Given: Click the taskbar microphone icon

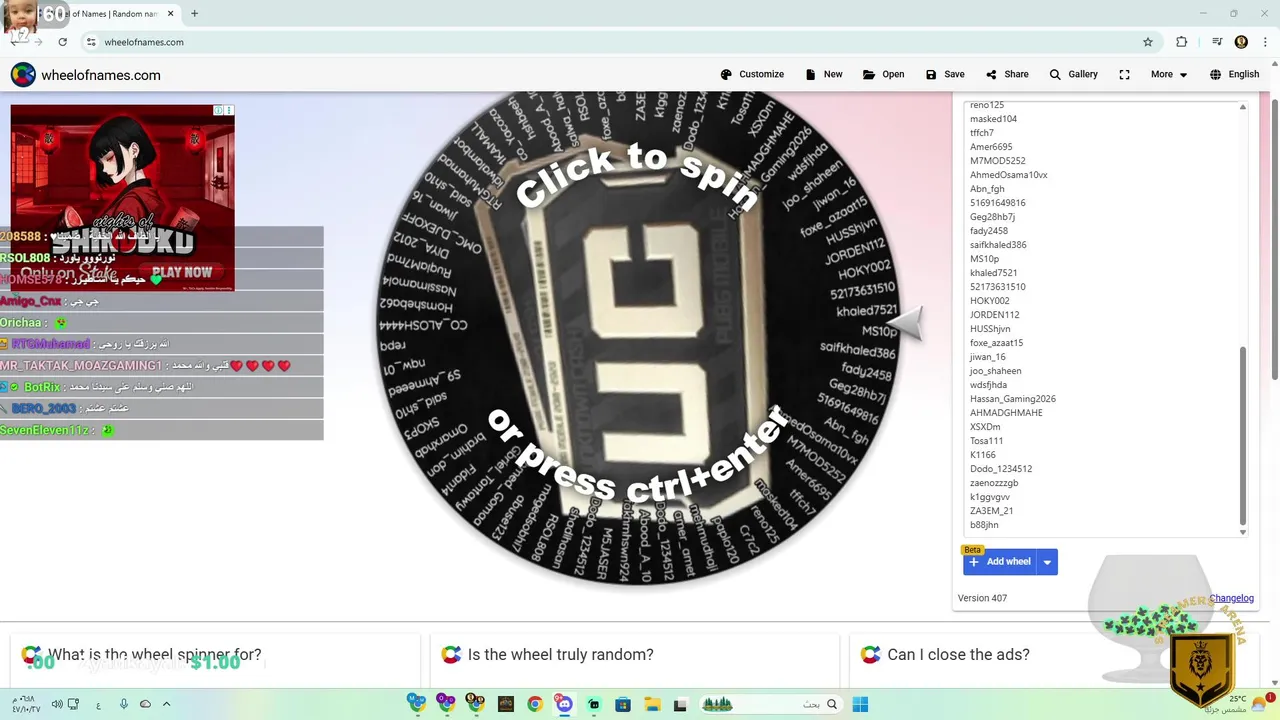Looking at the screenshot, I should pyautogui.click(x=124, y=704).
